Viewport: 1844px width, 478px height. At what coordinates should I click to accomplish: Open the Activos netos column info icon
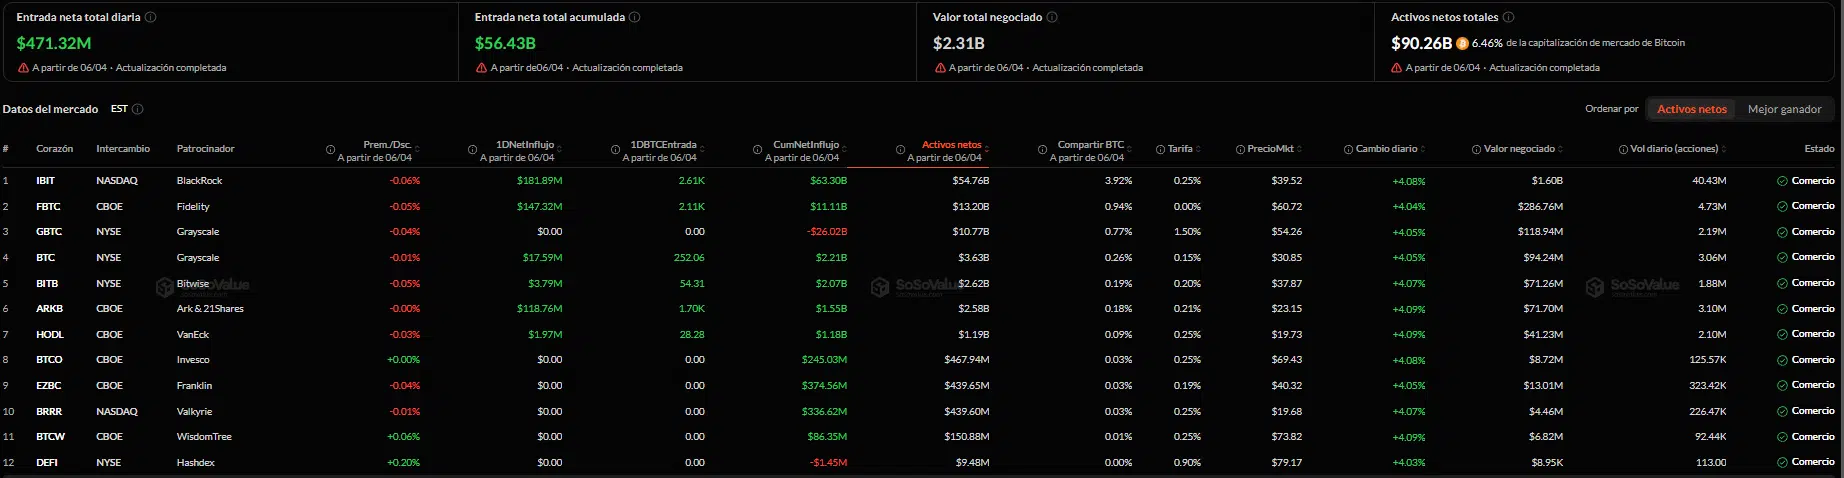point(900,150)
